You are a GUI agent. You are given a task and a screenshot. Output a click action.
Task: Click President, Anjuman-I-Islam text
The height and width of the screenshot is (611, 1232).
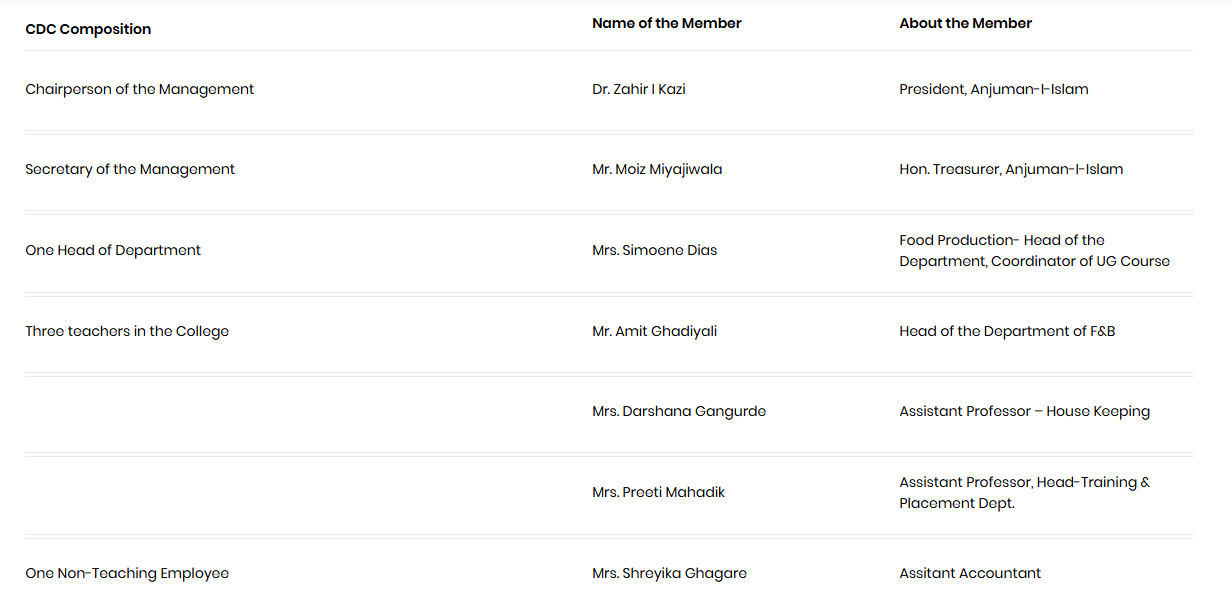[x=993, y=89]
